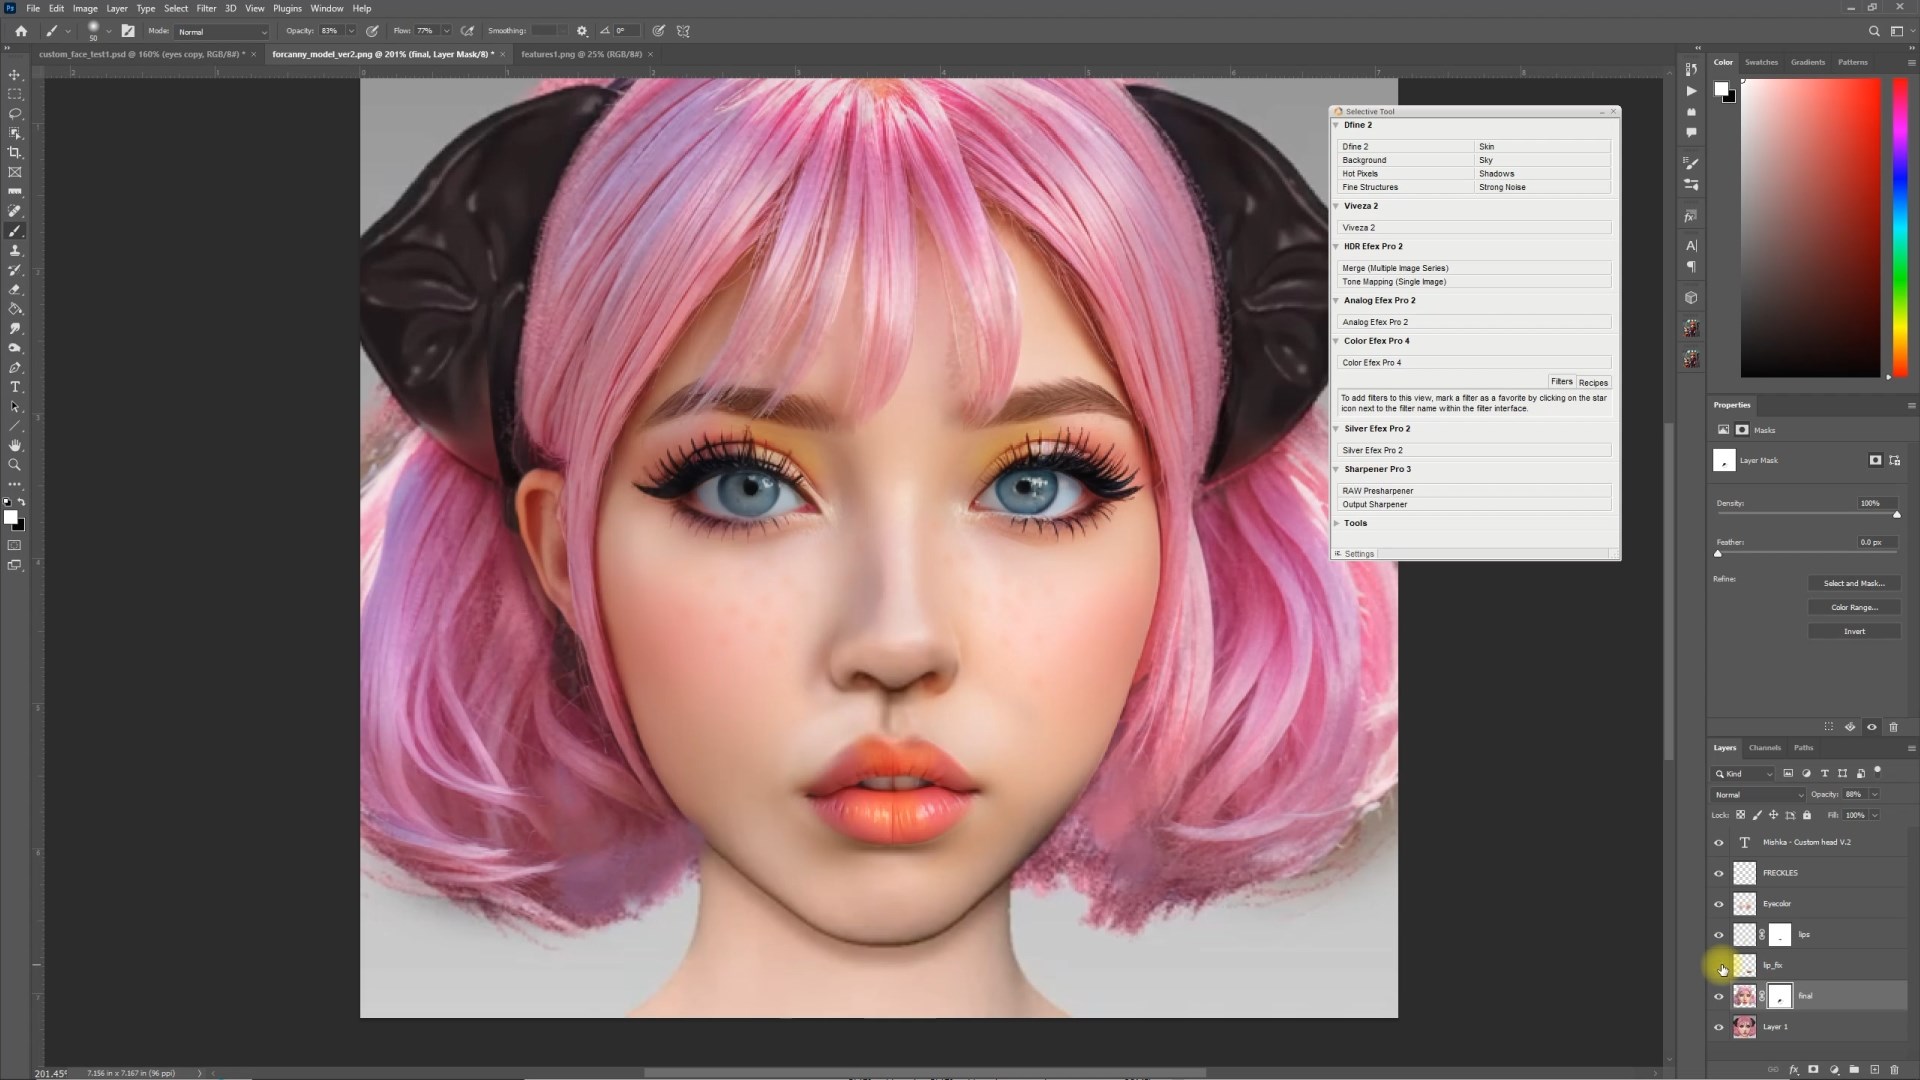Open the Filter menu

tap(206, 8)
